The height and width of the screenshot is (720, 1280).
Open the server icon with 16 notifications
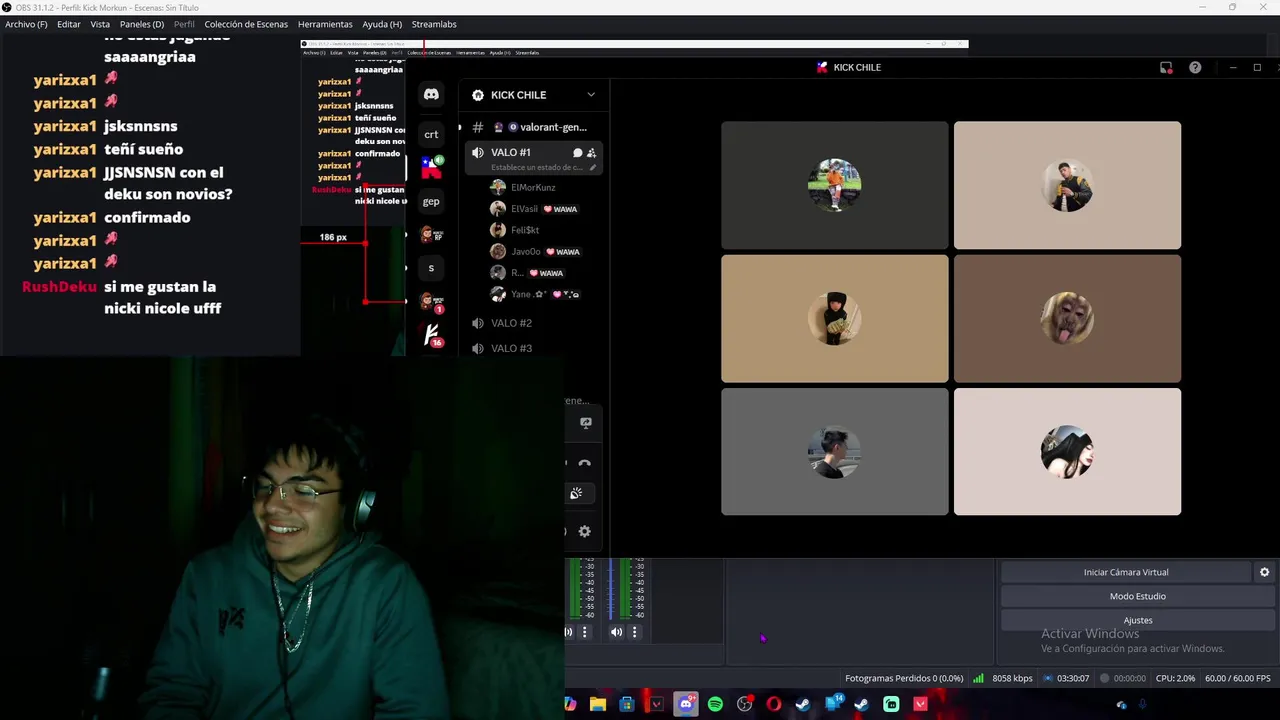(x=431, y=335)
